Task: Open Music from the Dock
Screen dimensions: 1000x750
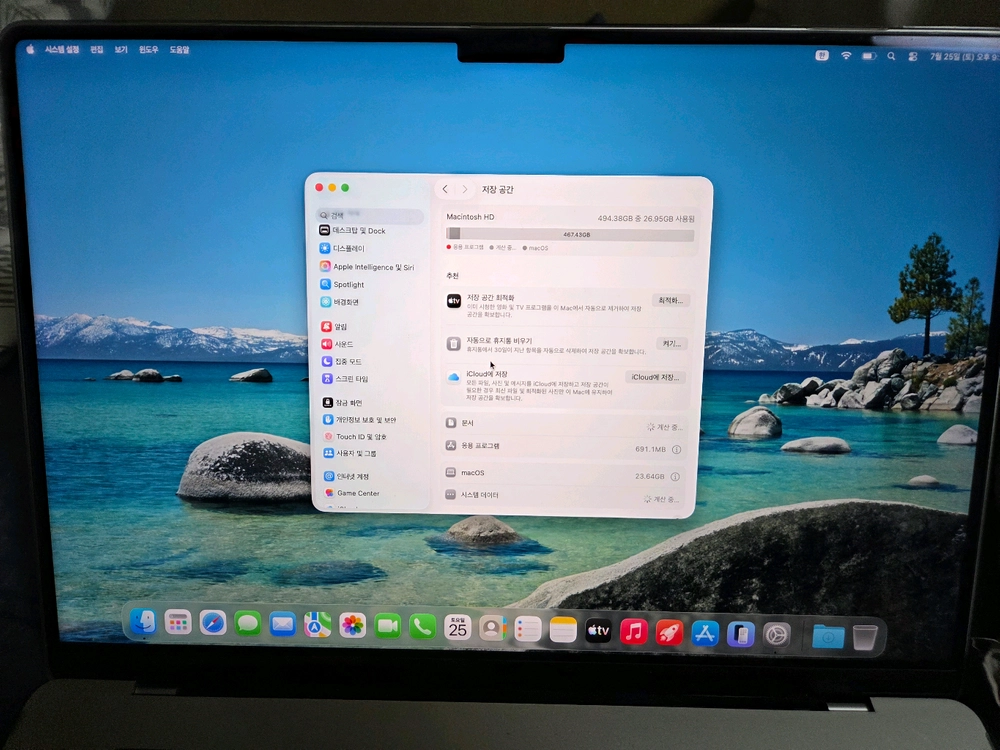Action: (633, 631)
